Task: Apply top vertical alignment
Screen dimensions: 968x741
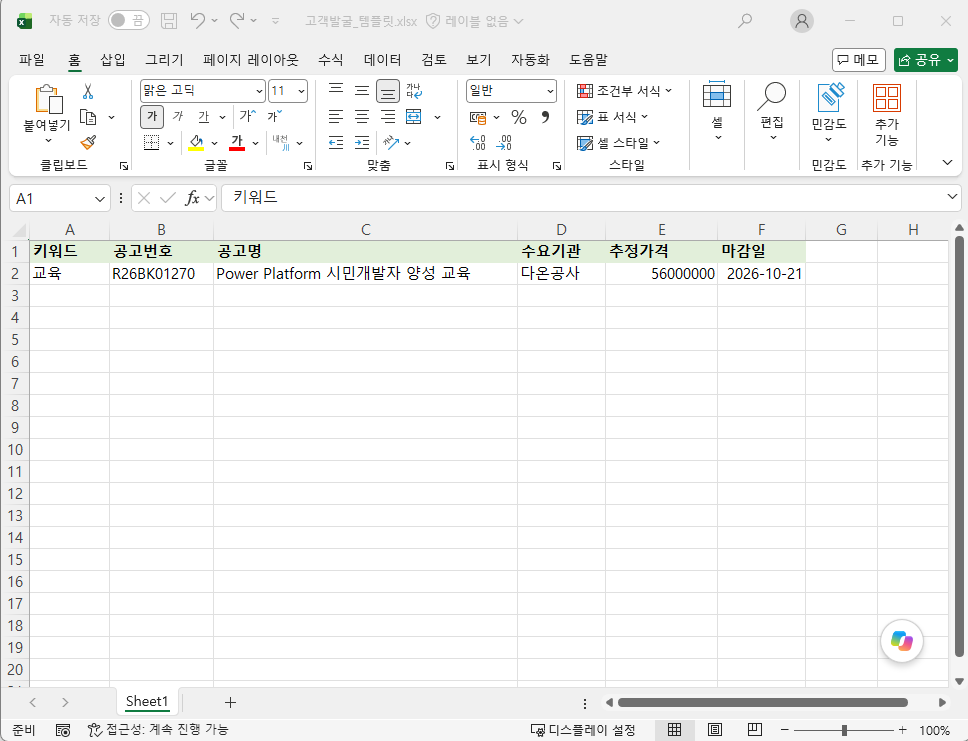Action: point(336,91)
